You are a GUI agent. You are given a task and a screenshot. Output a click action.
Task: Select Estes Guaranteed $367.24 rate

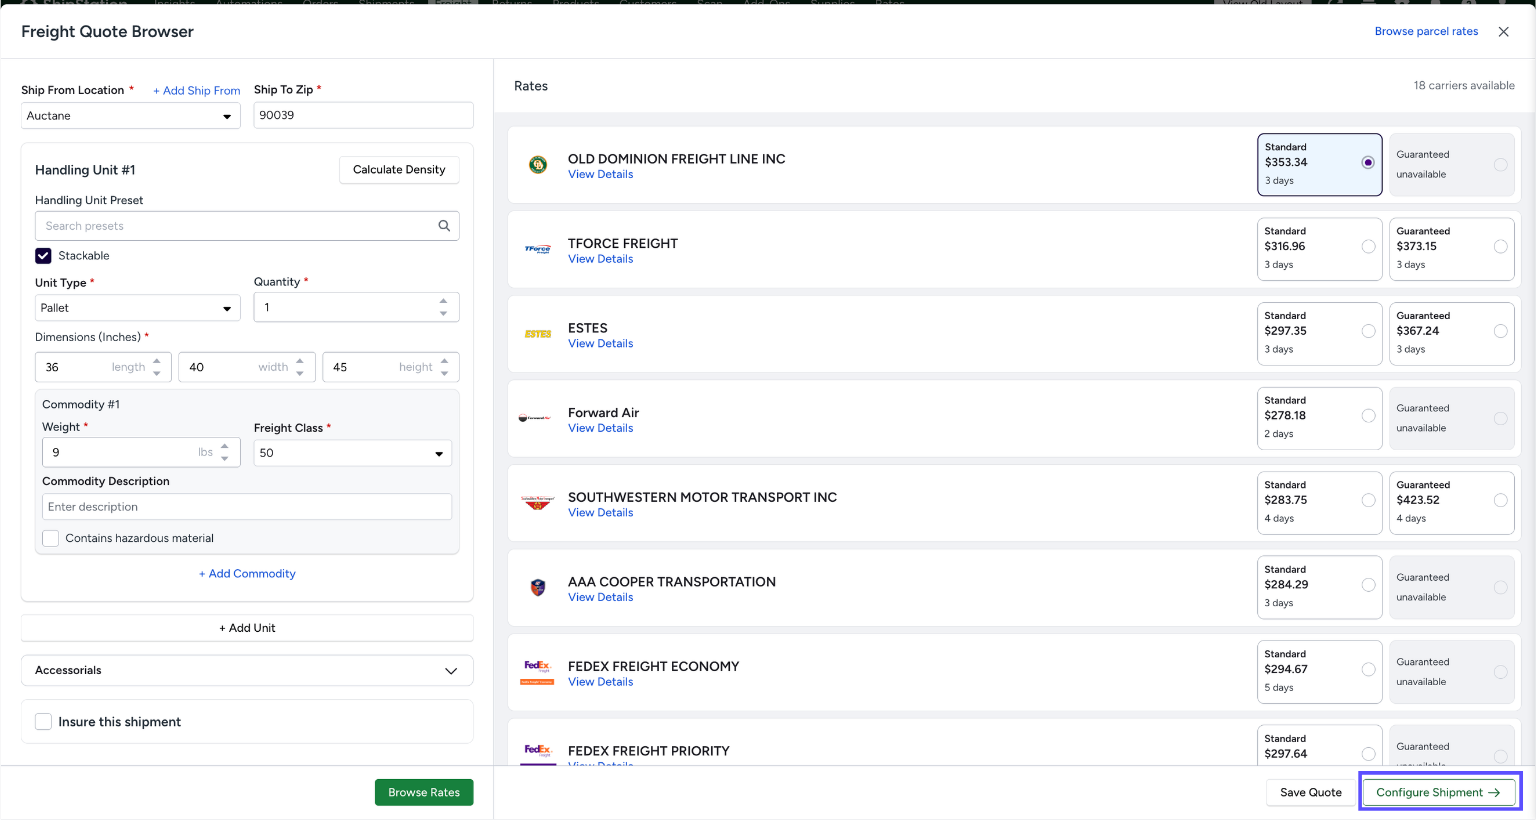[1452, 334]
